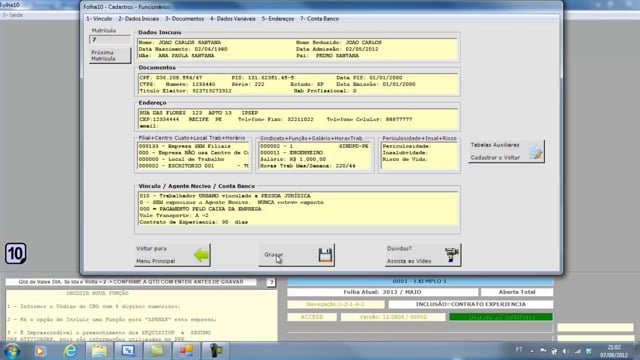
Task: Open Windows Explorer folder in taskbar
Action: [x=99, y=351]
